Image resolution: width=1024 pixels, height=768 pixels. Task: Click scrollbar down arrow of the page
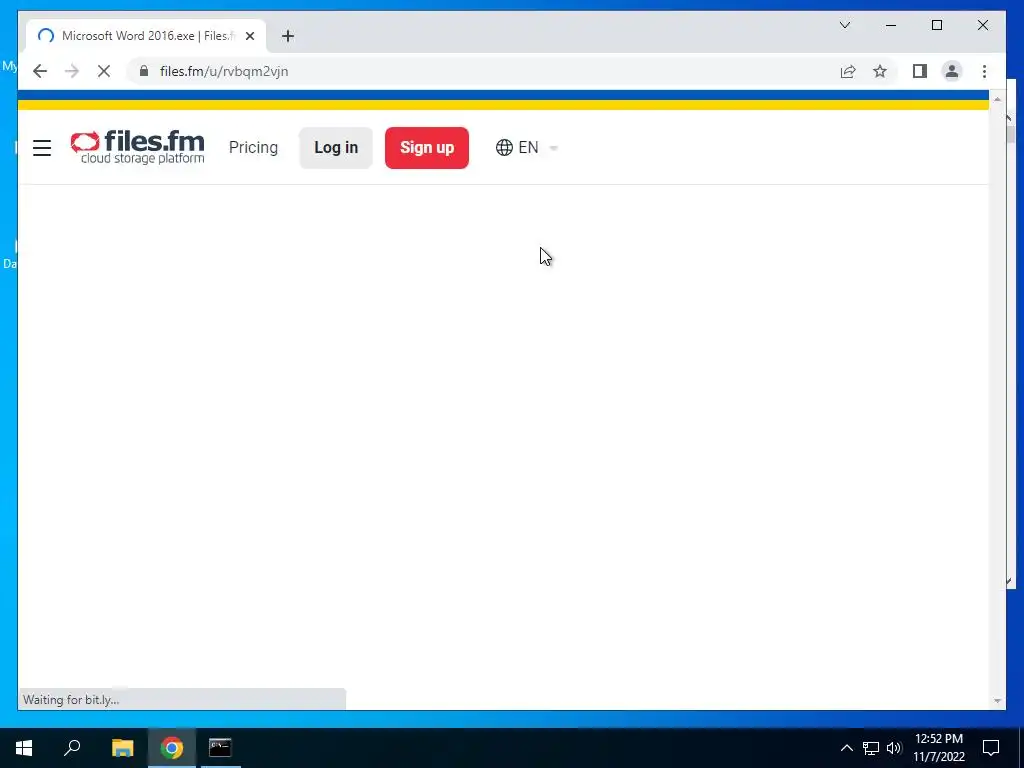pos(997,701)
